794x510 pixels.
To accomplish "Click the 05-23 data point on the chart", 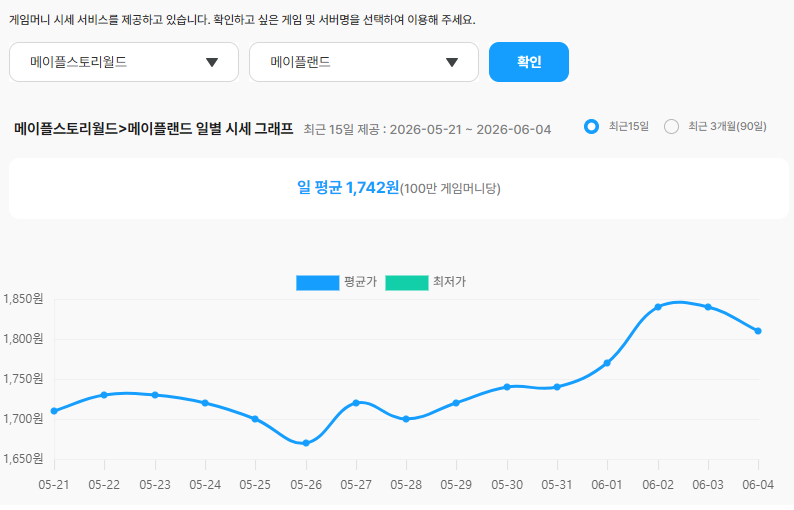I will click(155, 395).
